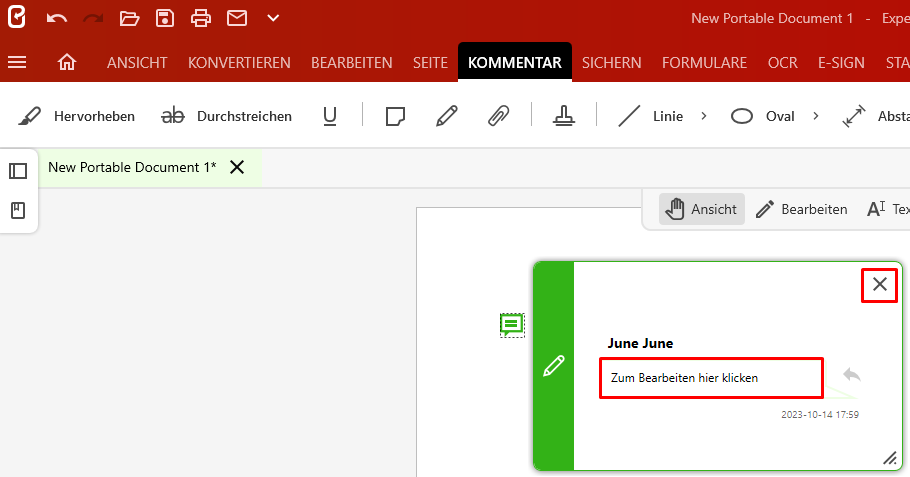Expand the Oval shape options arrow
Screen dimensions: 910x477
tap(816, 116)
